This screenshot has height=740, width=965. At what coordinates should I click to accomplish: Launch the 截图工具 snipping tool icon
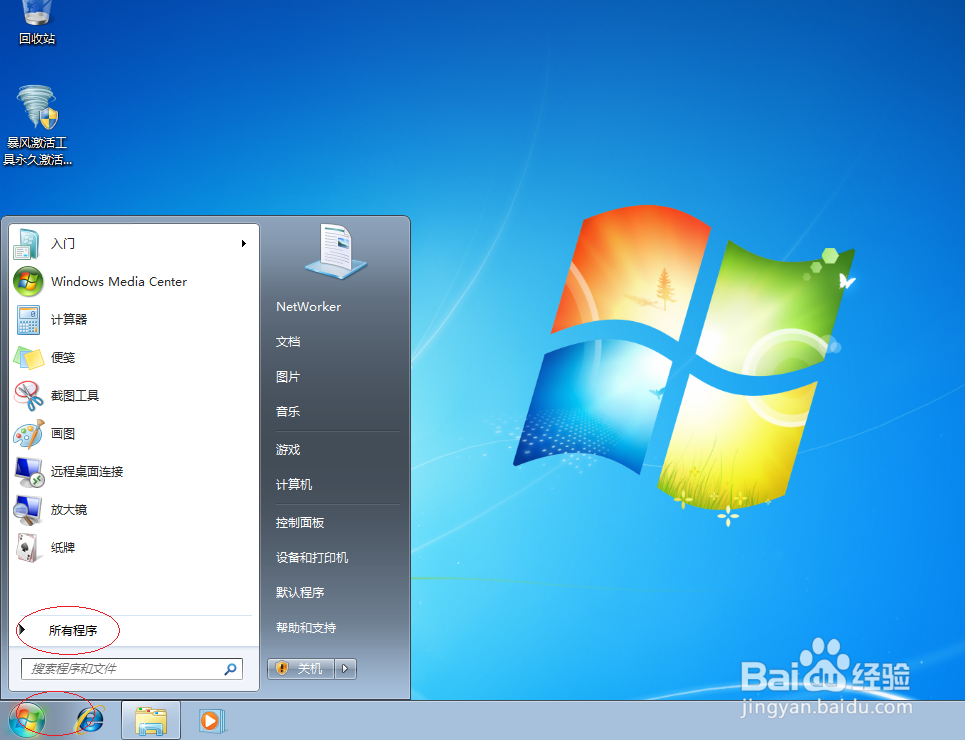(x=28, y=396)
